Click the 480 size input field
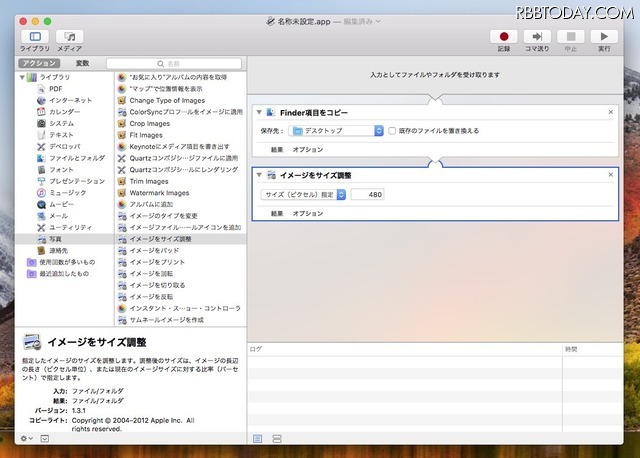The image size is (640, 458). click(367, 195)
